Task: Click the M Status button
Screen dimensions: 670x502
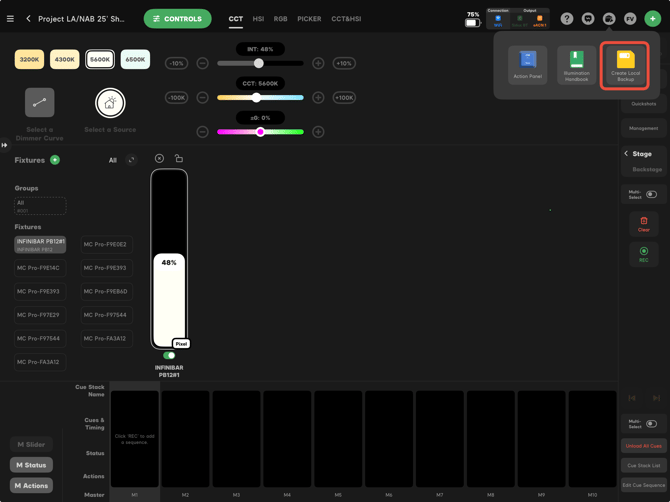Action: click(31, 465)
